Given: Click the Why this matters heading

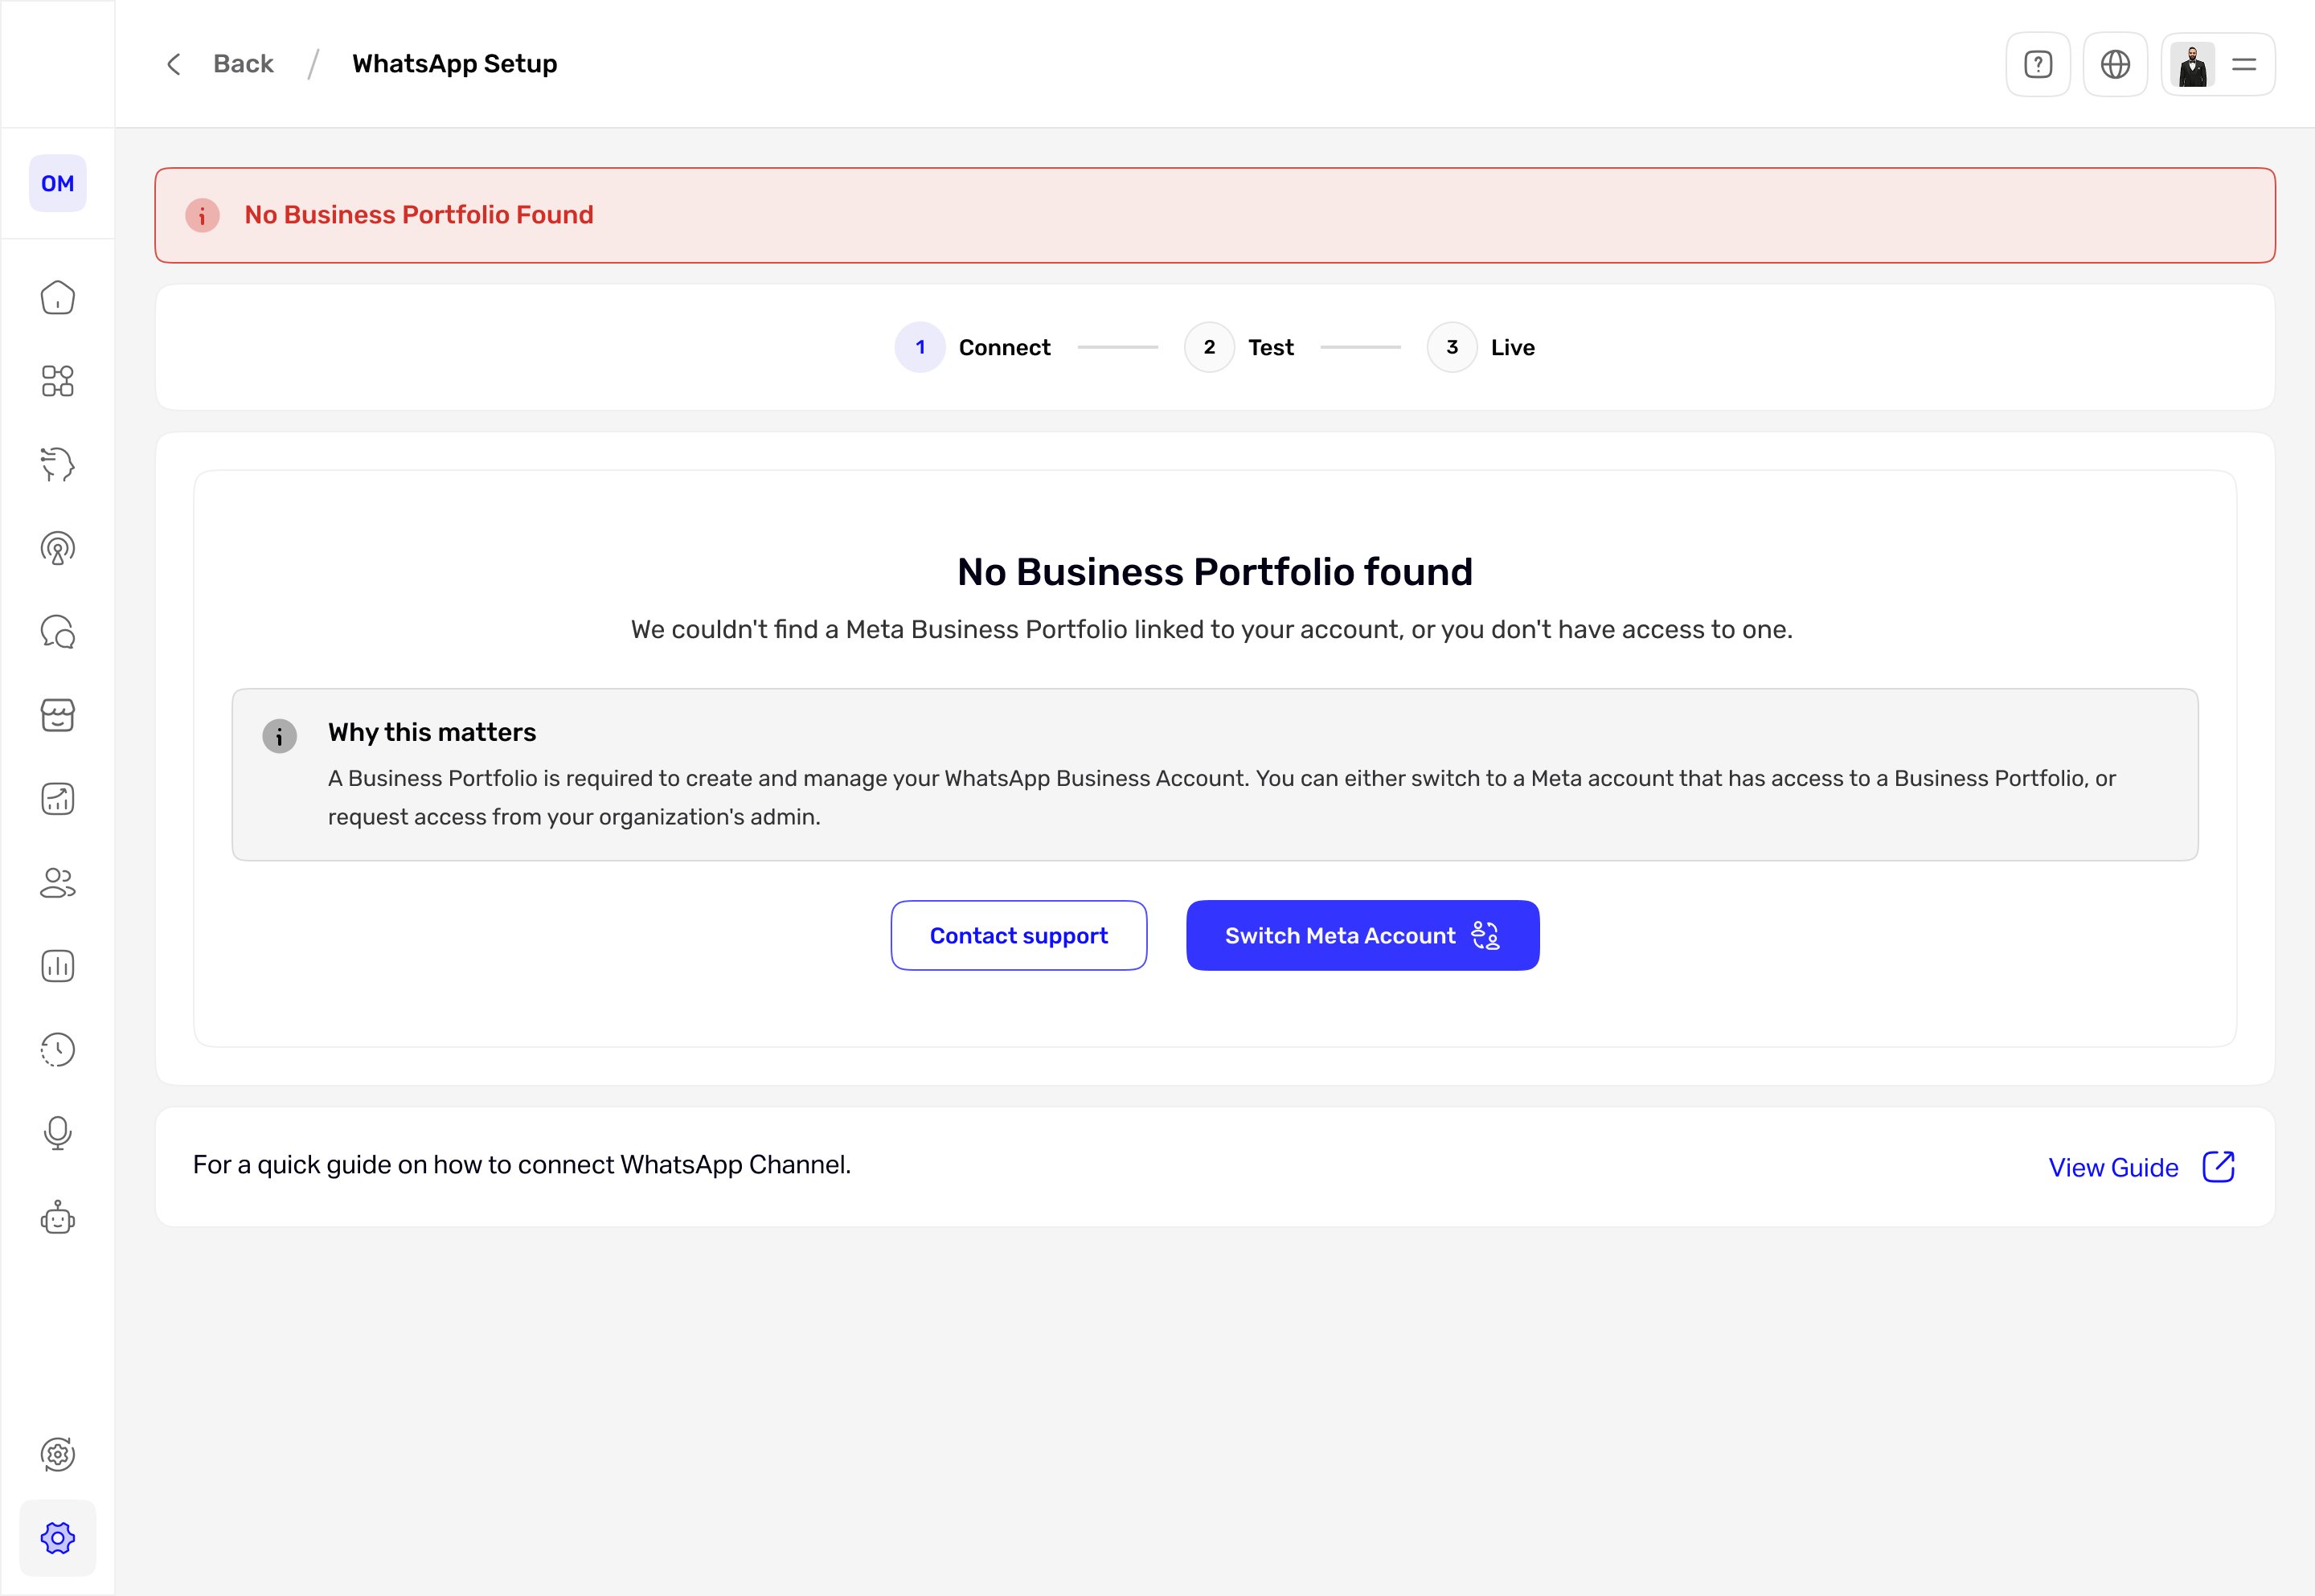Looking at the screenshot, I should [432, 732].
